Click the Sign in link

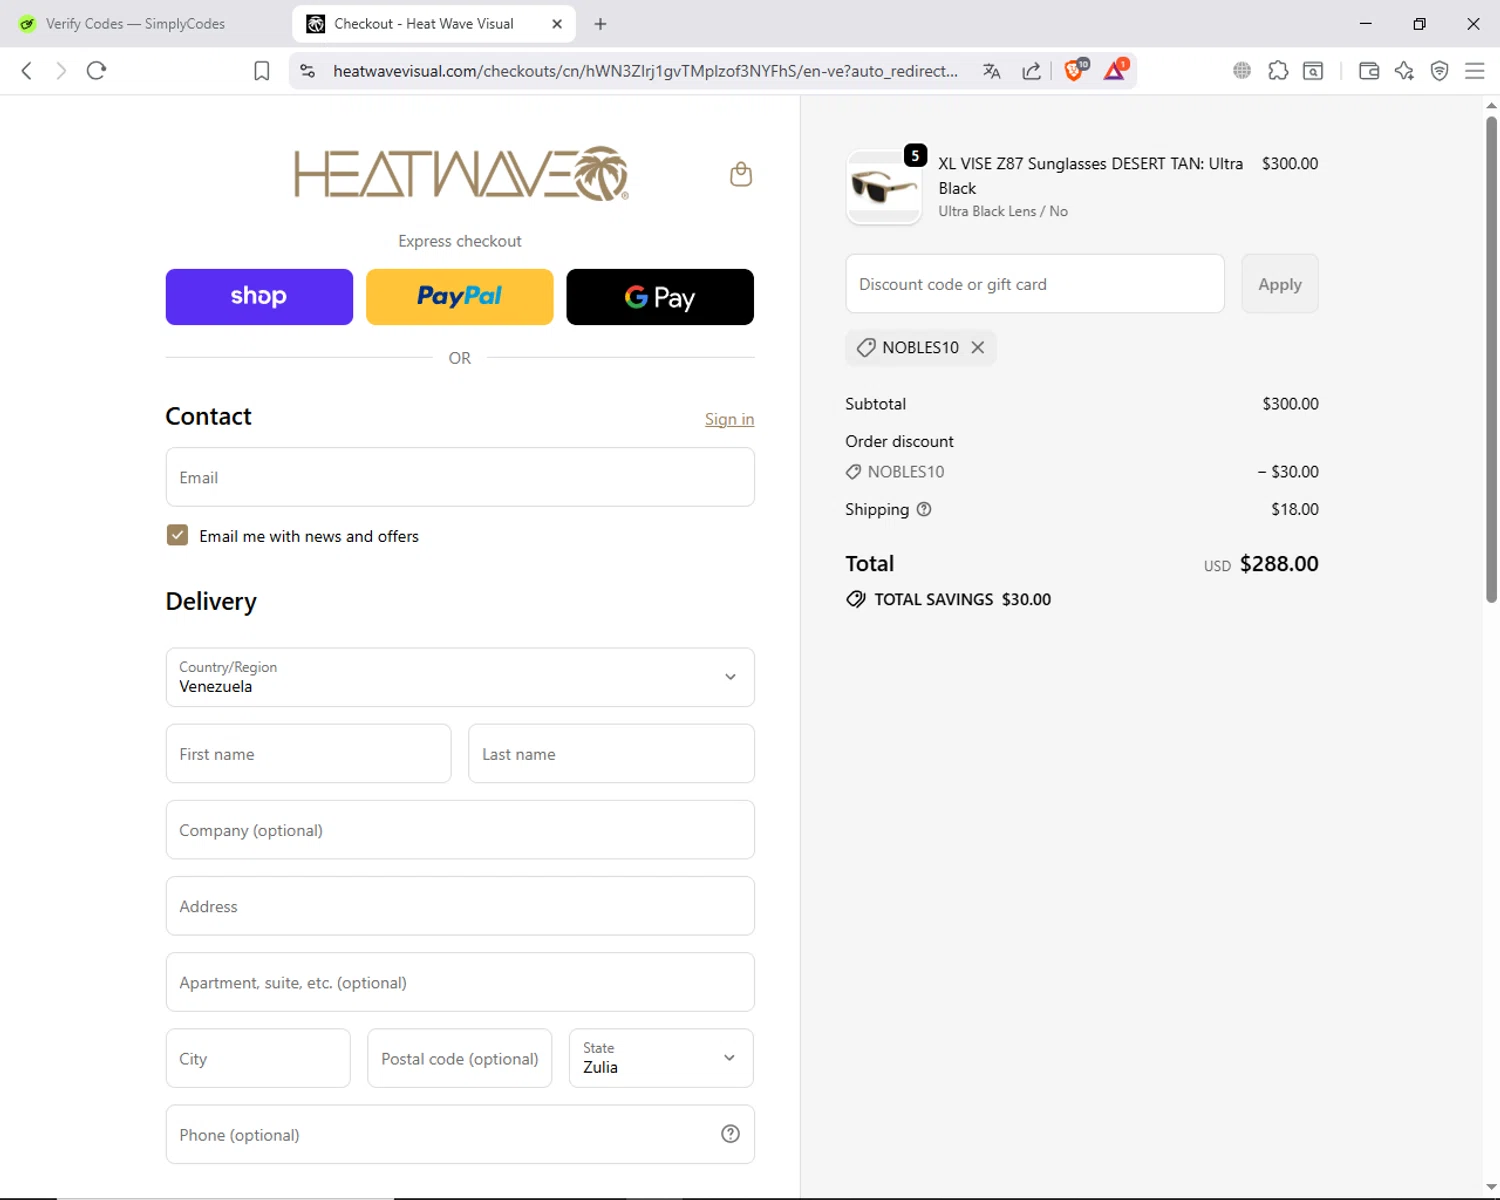pyautogui.click(x=729, y=419)
